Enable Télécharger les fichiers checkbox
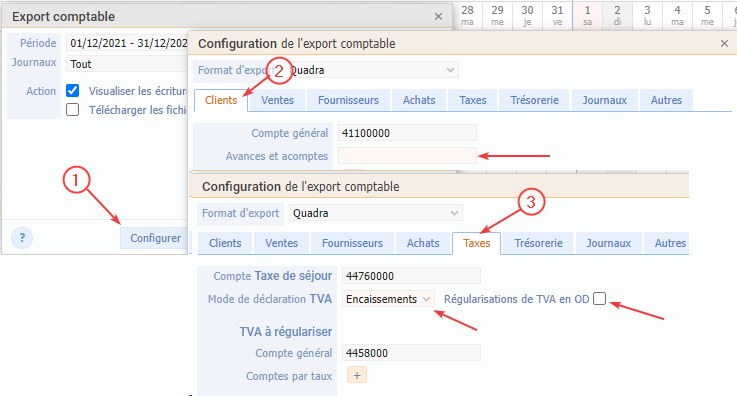 tap(72, 109)
